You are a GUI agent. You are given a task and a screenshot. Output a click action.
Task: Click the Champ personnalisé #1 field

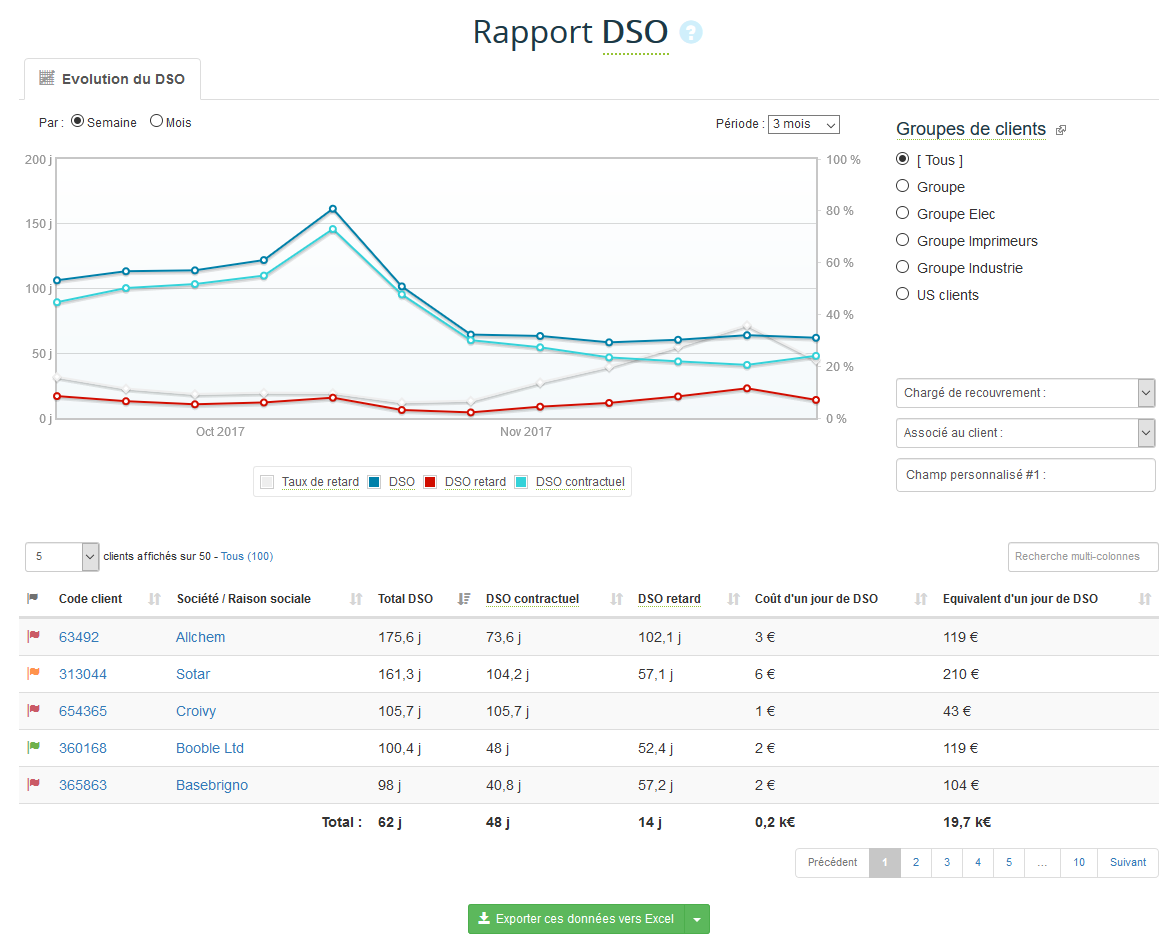pos(1025,475)
